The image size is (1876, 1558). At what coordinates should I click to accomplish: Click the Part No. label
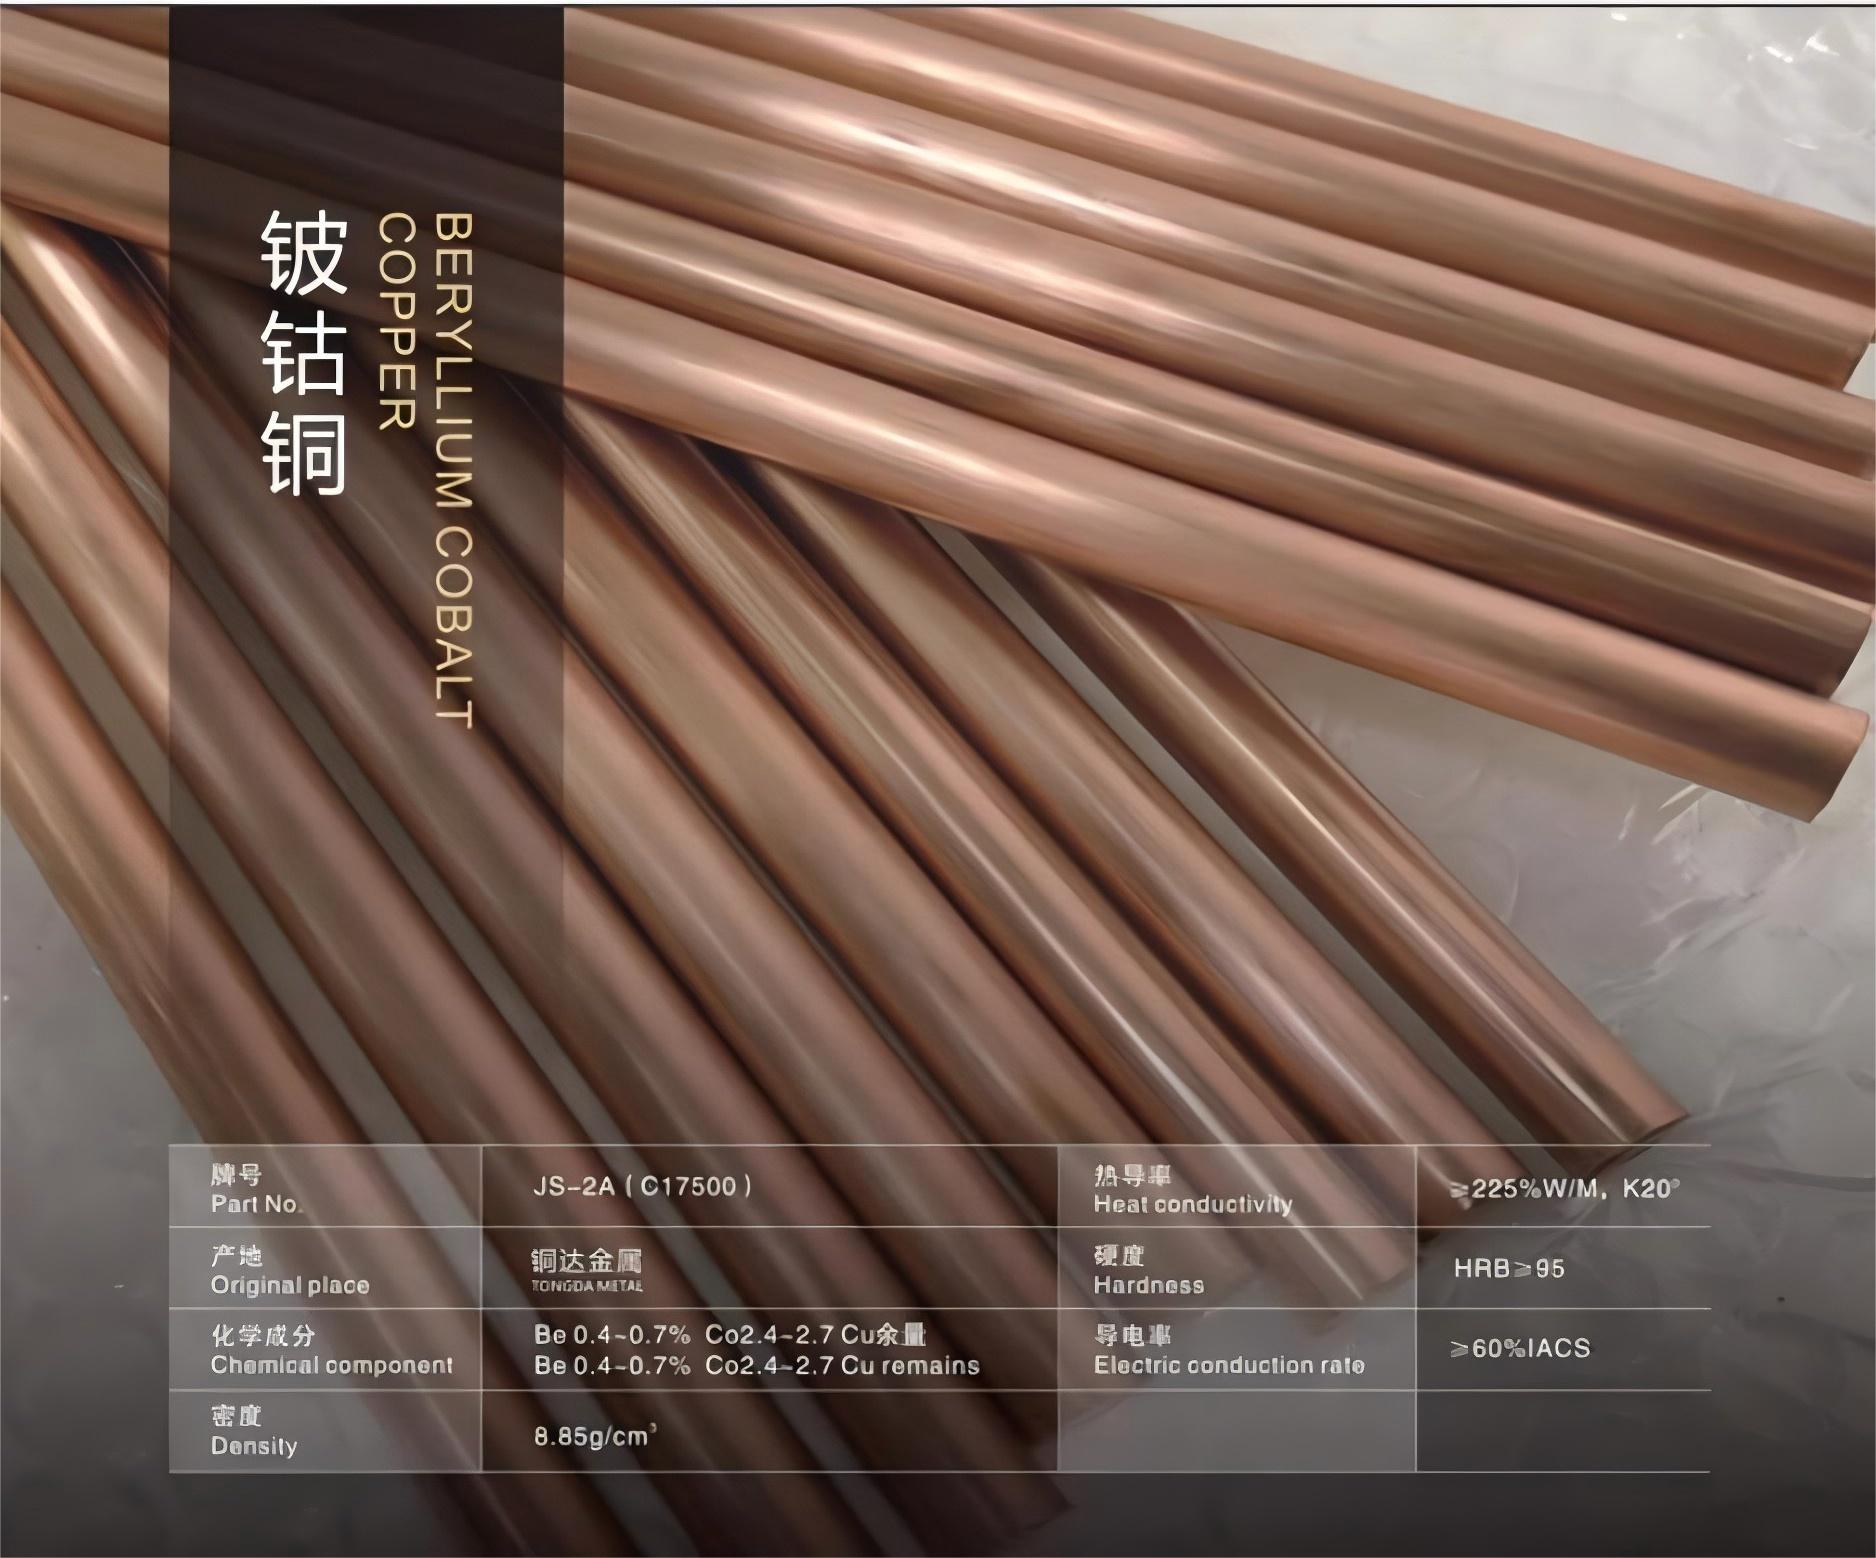click(256, 1204)
